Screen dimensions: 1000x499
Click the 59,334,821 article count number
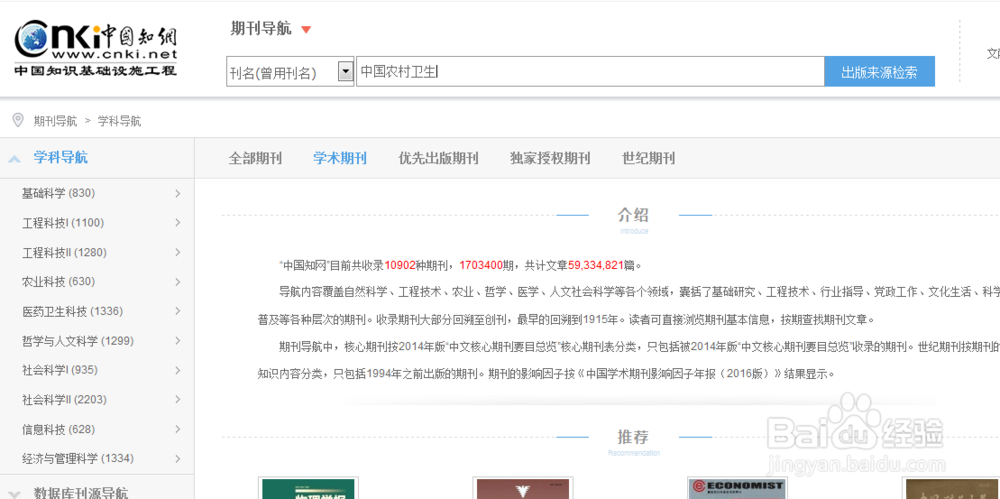pyautogui.click(x=595, y=265)
